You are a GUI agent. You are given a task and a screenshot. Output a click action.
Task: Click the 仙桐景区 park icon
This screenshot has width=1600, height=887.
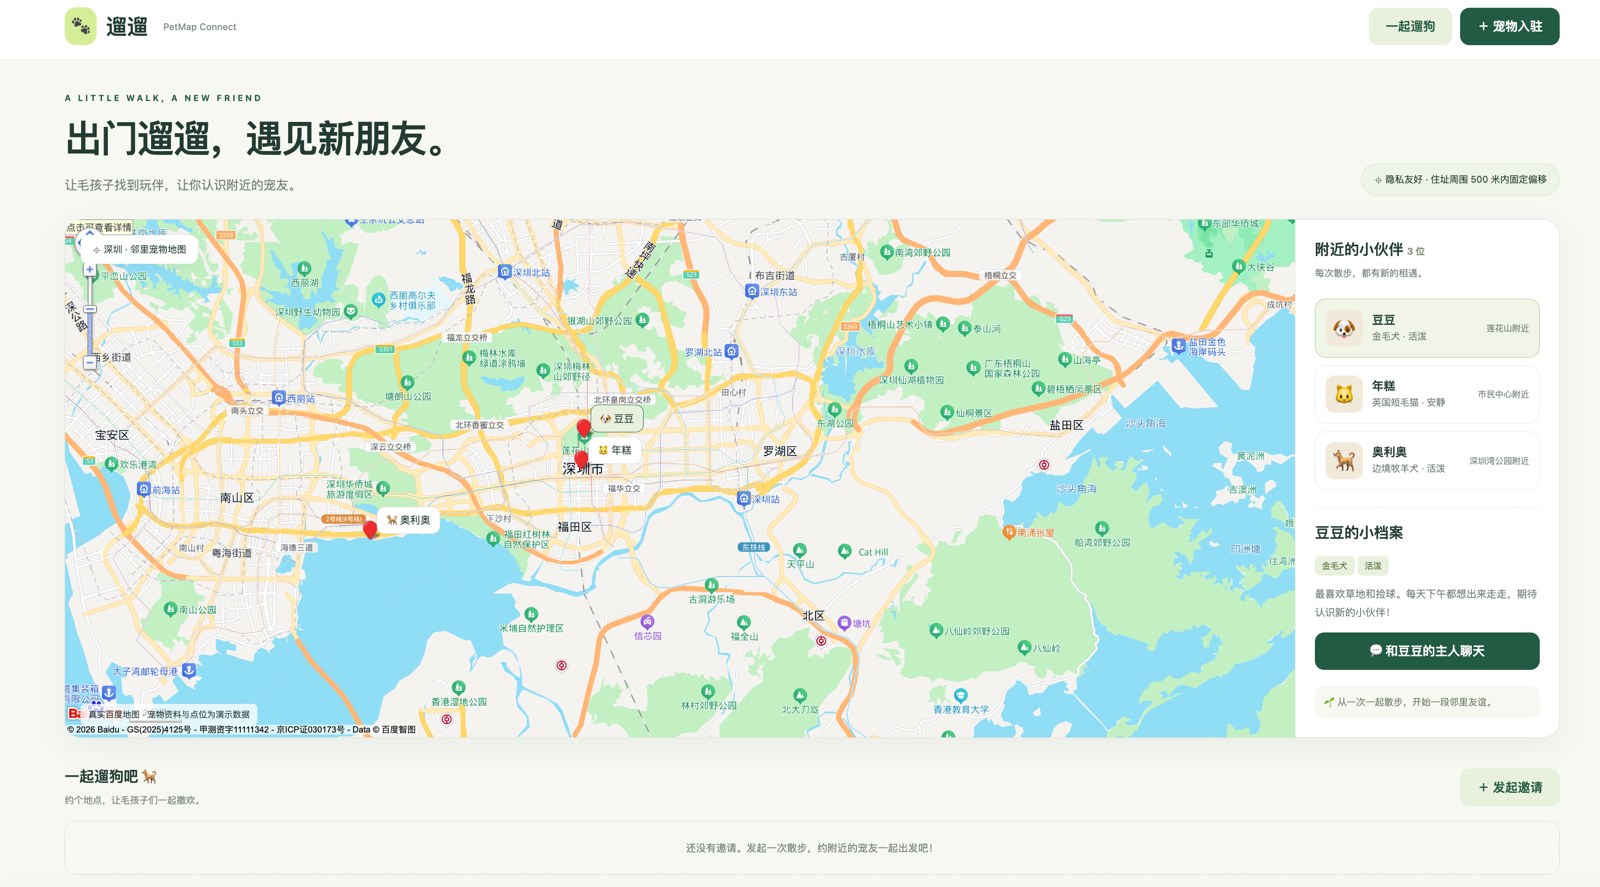[x=946, y=412]
